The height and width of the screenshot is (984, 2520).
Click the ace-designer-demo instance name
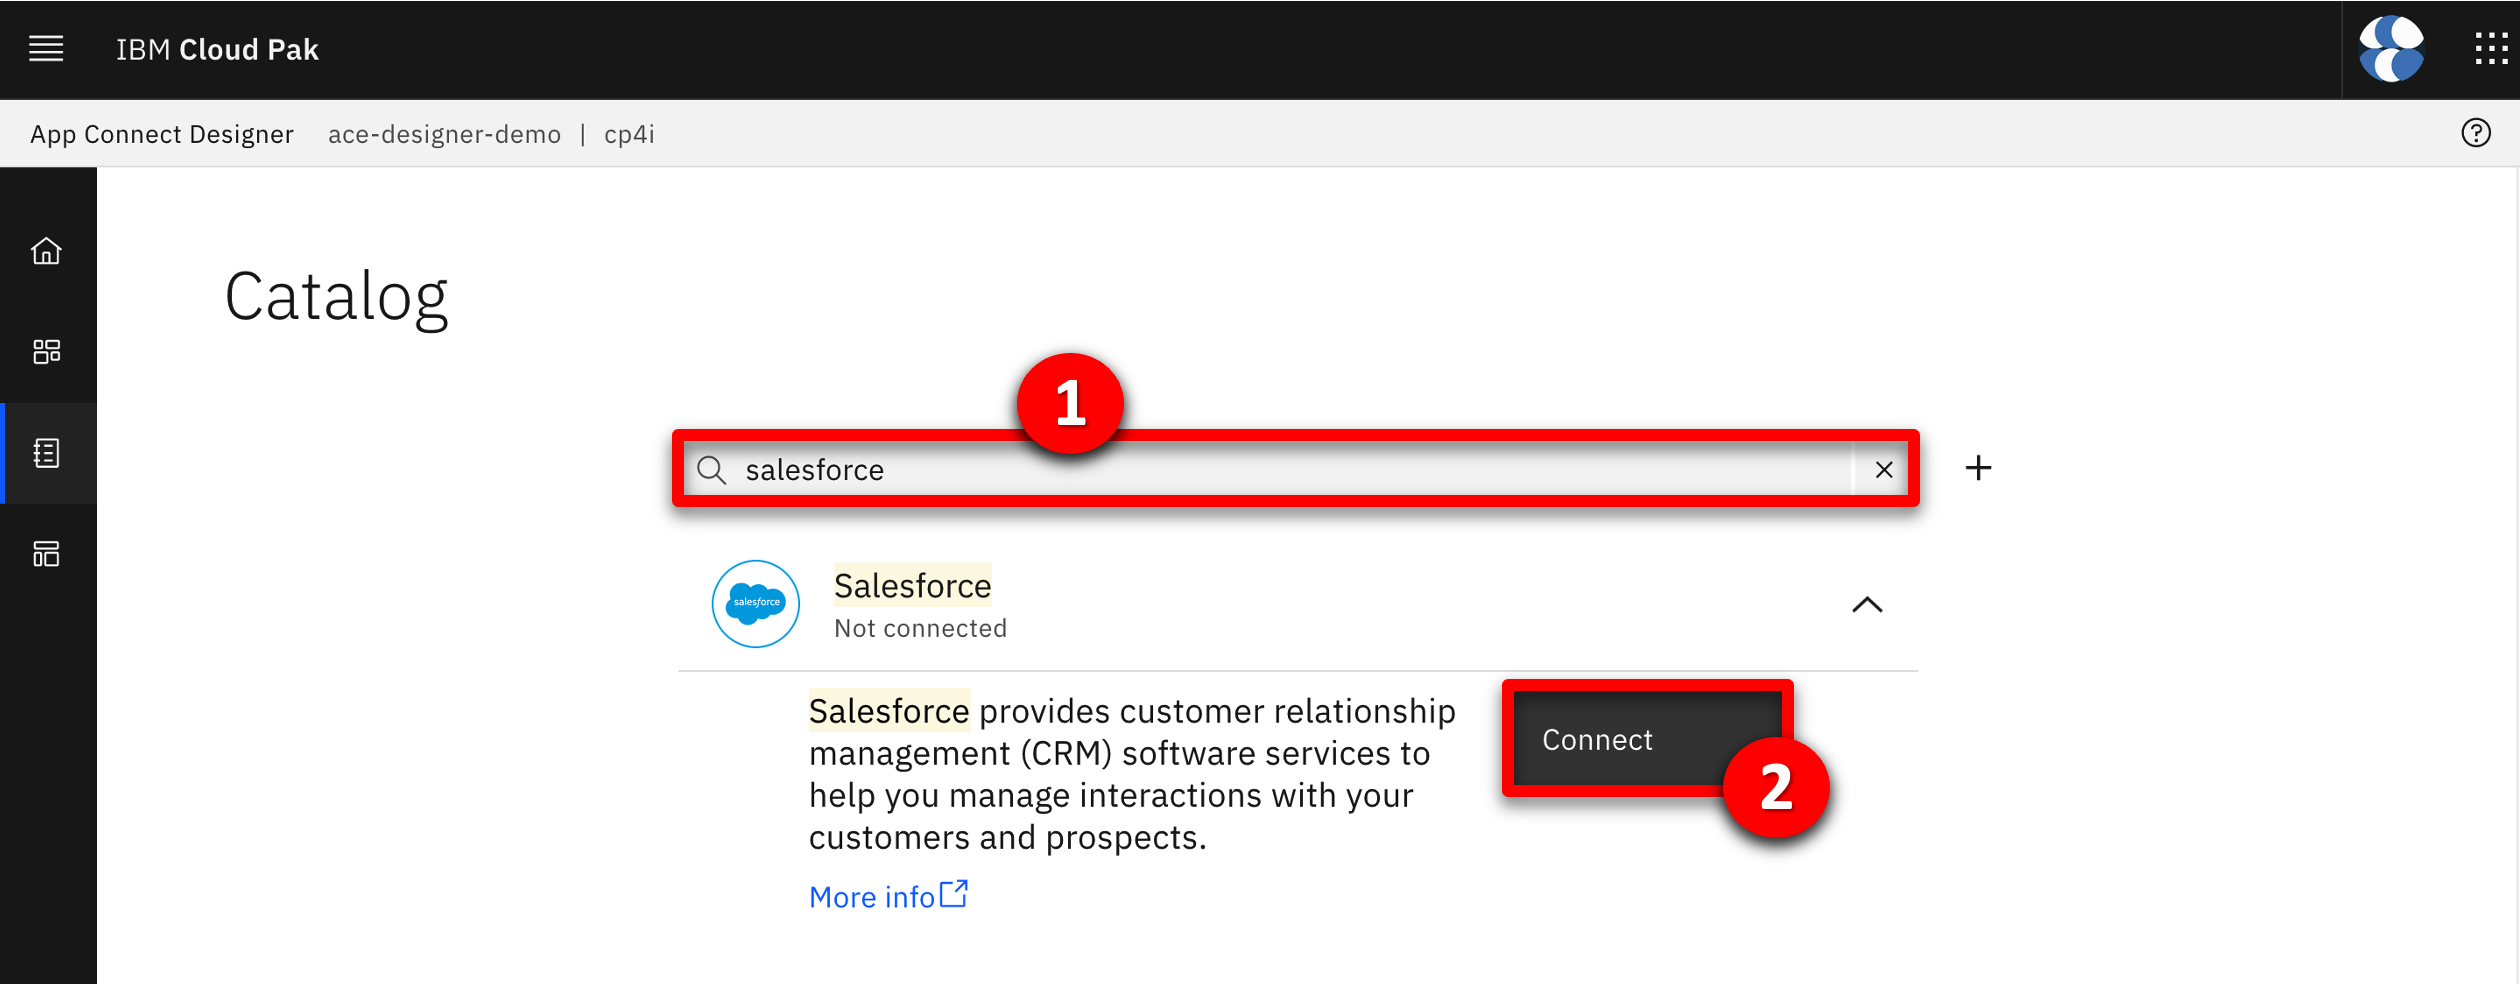click(445, 134)
